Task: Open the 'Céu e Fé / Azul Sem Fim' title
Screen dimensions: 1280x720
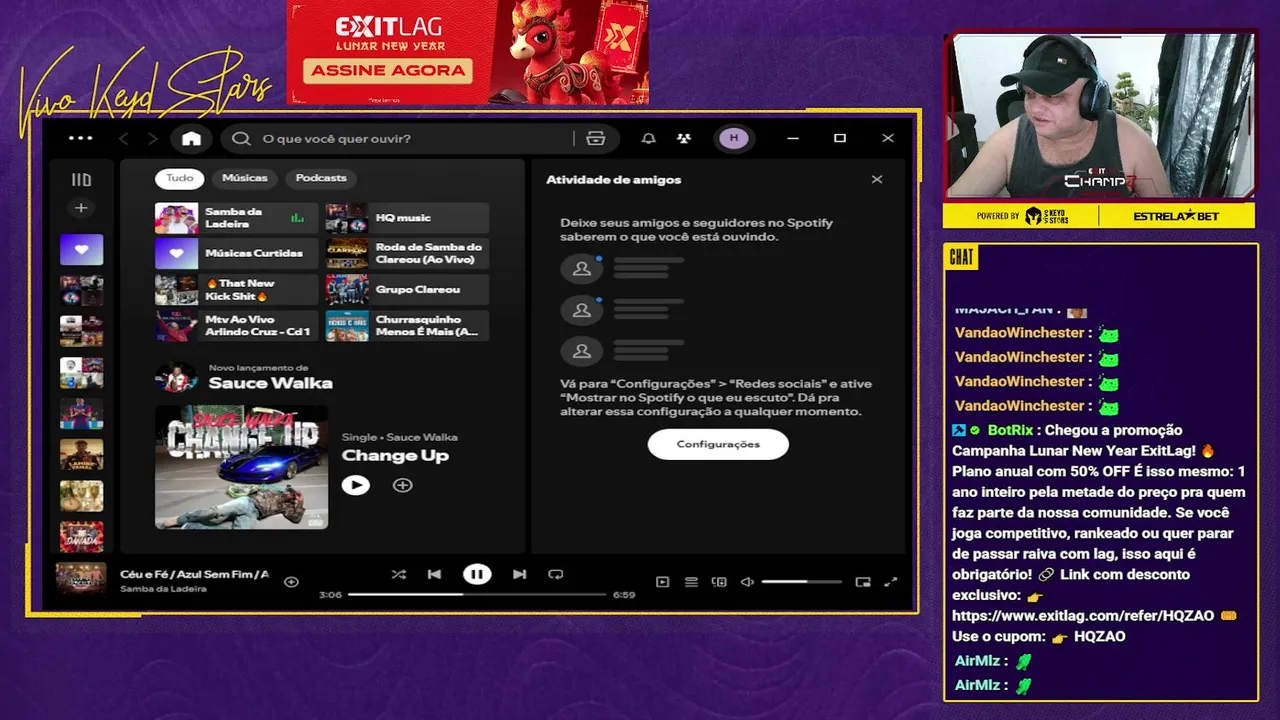Action: click(x=194, y=574)
